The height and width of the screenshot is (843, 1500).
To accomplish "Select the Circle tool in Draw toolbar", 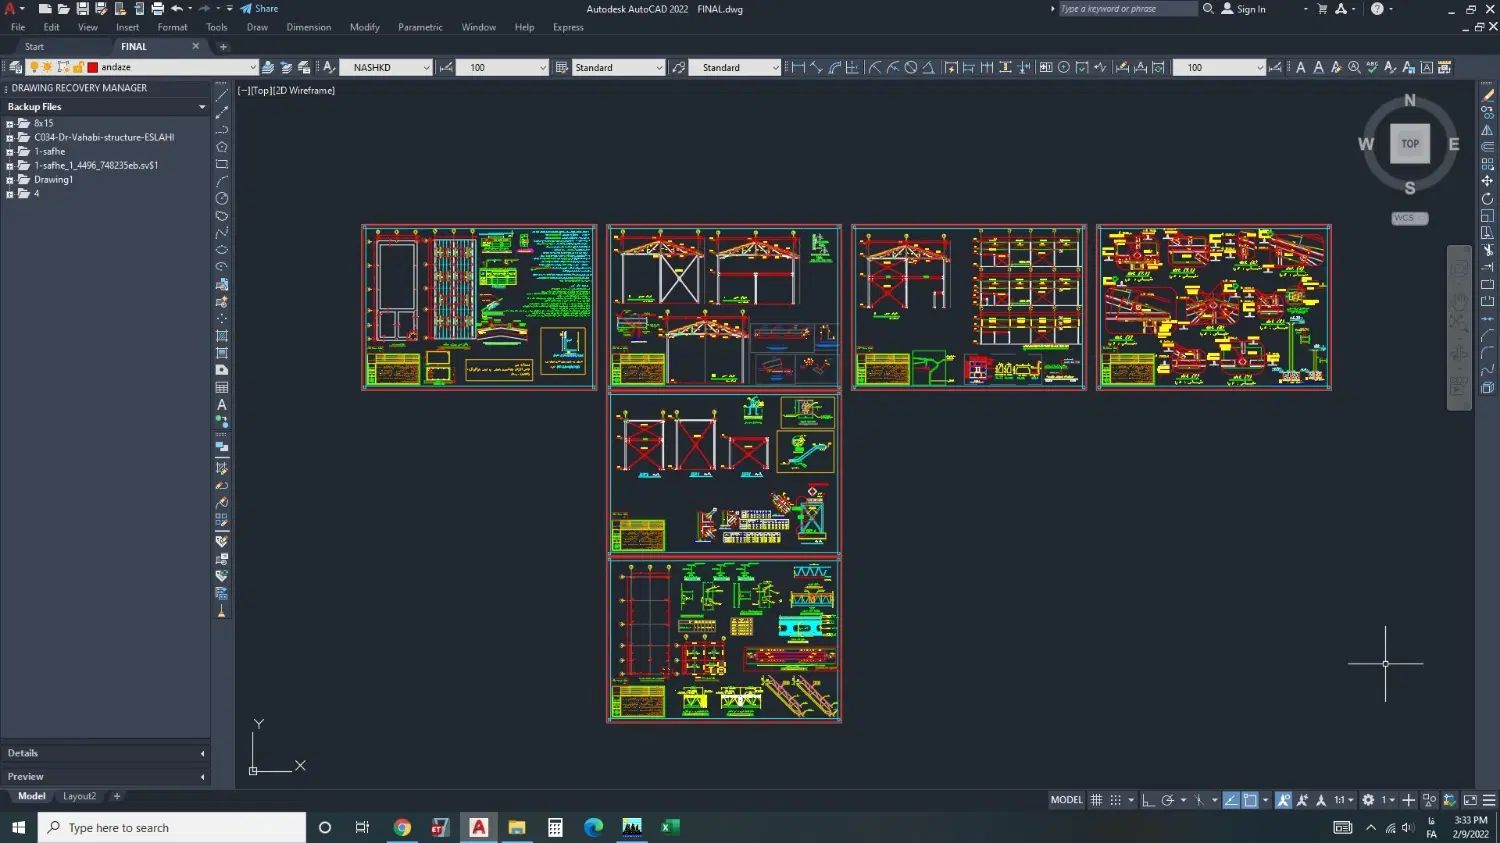I will click(x=222, y=199).
